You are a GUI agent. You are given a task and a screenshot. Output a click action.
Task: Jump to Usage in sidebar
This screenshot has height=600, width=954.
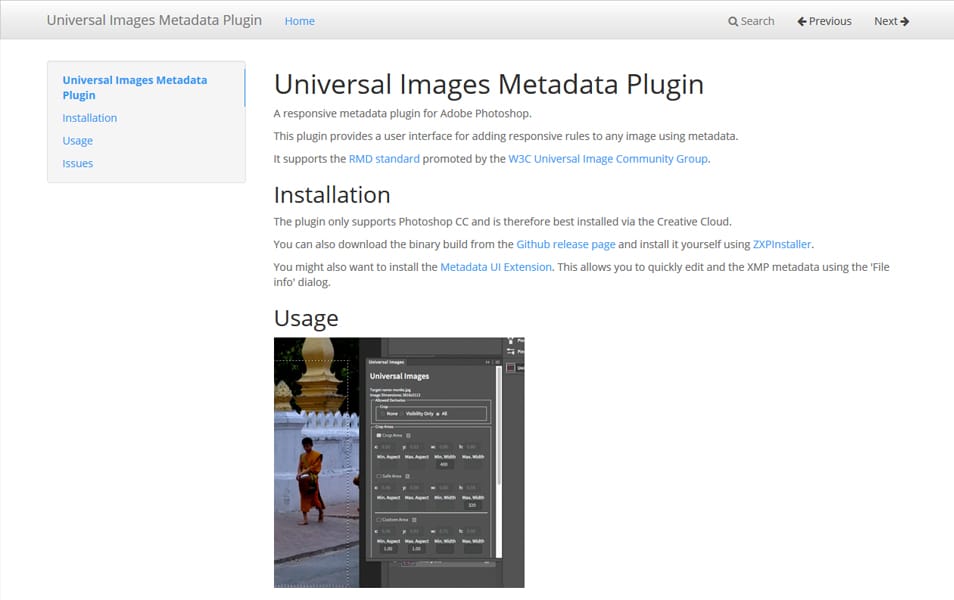tap(77, 141)
